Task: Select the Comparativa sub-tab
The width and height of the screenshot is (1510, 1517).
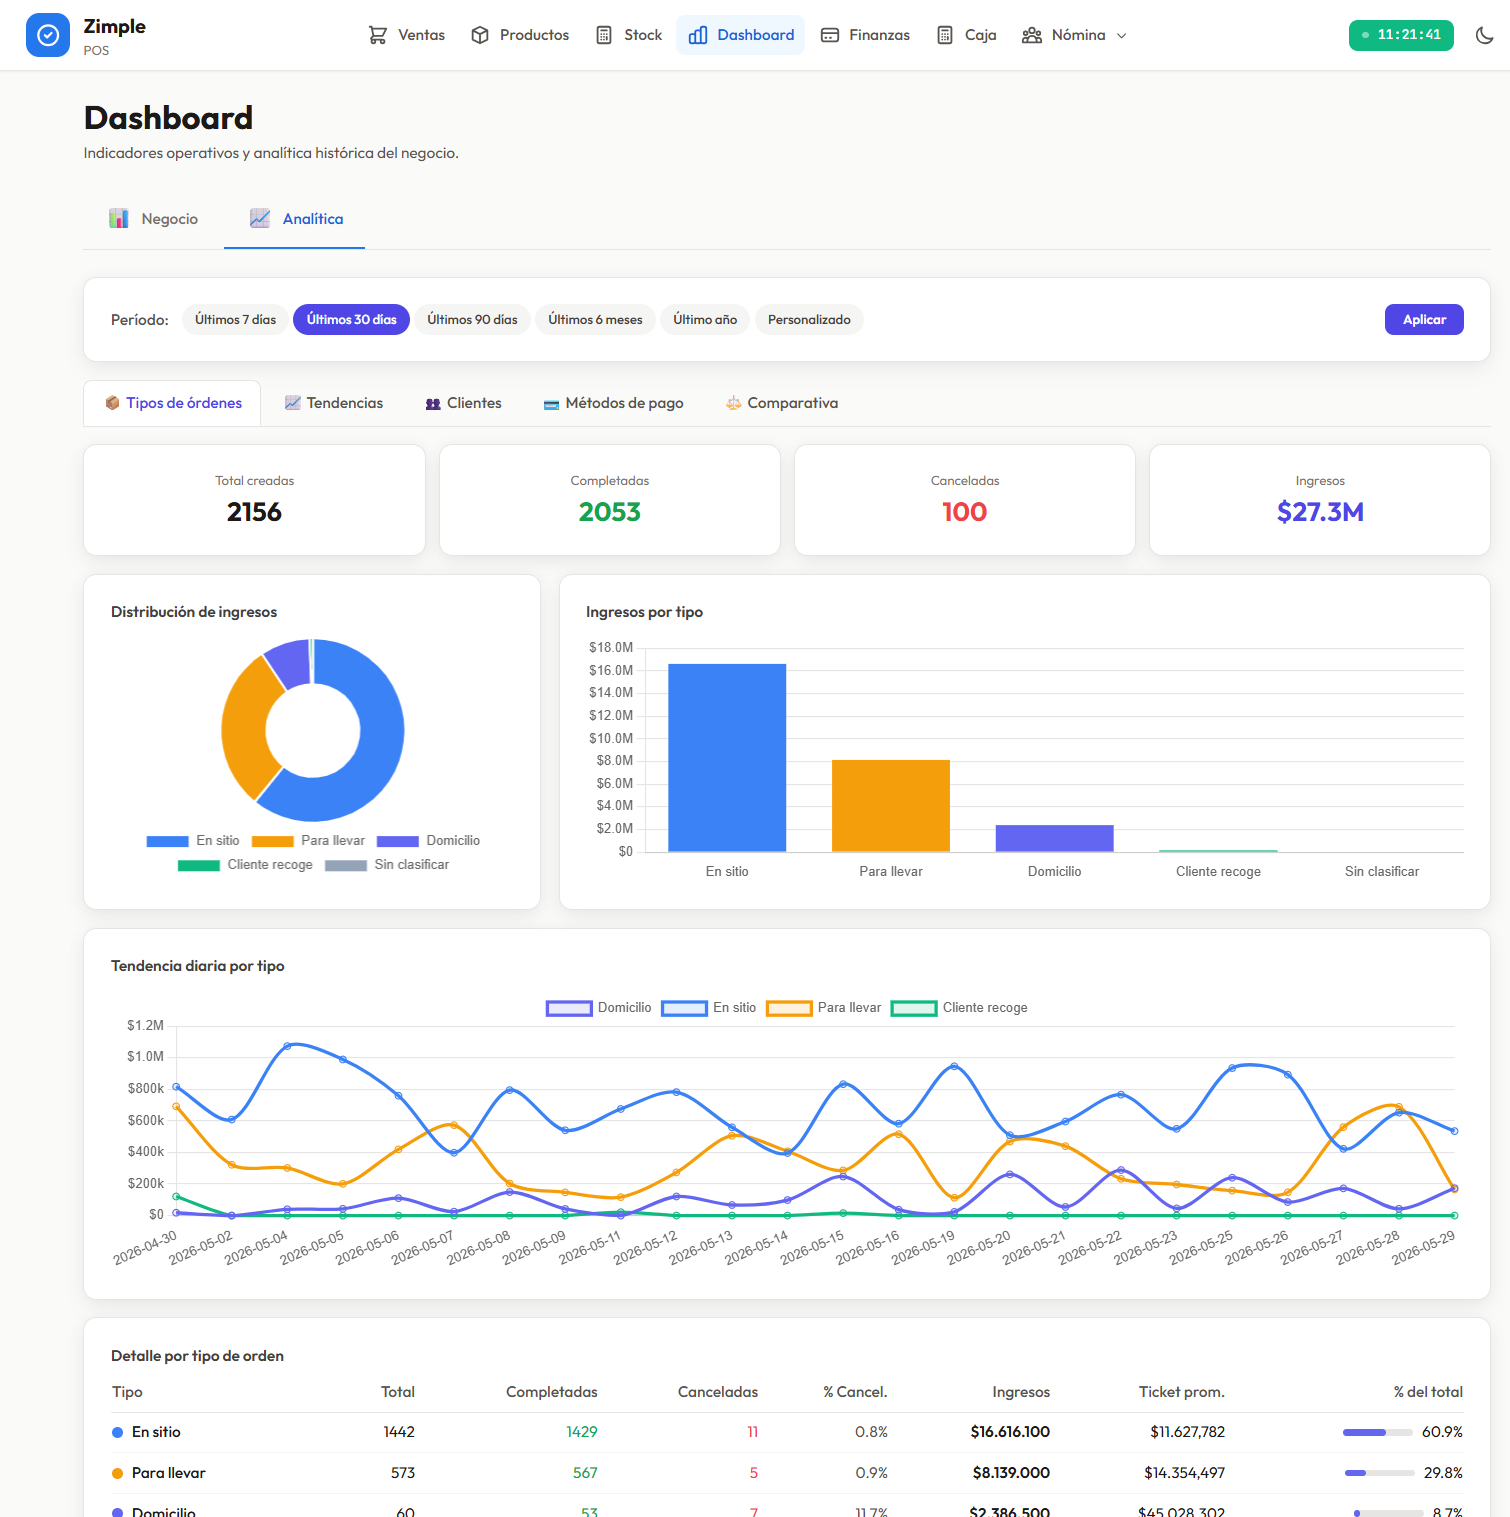Action: (782, 403)
